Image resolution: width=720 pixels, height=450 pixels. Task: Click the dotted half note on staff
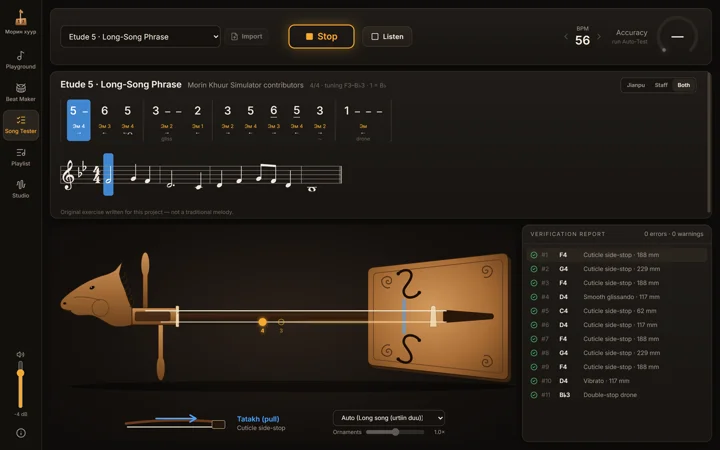point(171,180)
